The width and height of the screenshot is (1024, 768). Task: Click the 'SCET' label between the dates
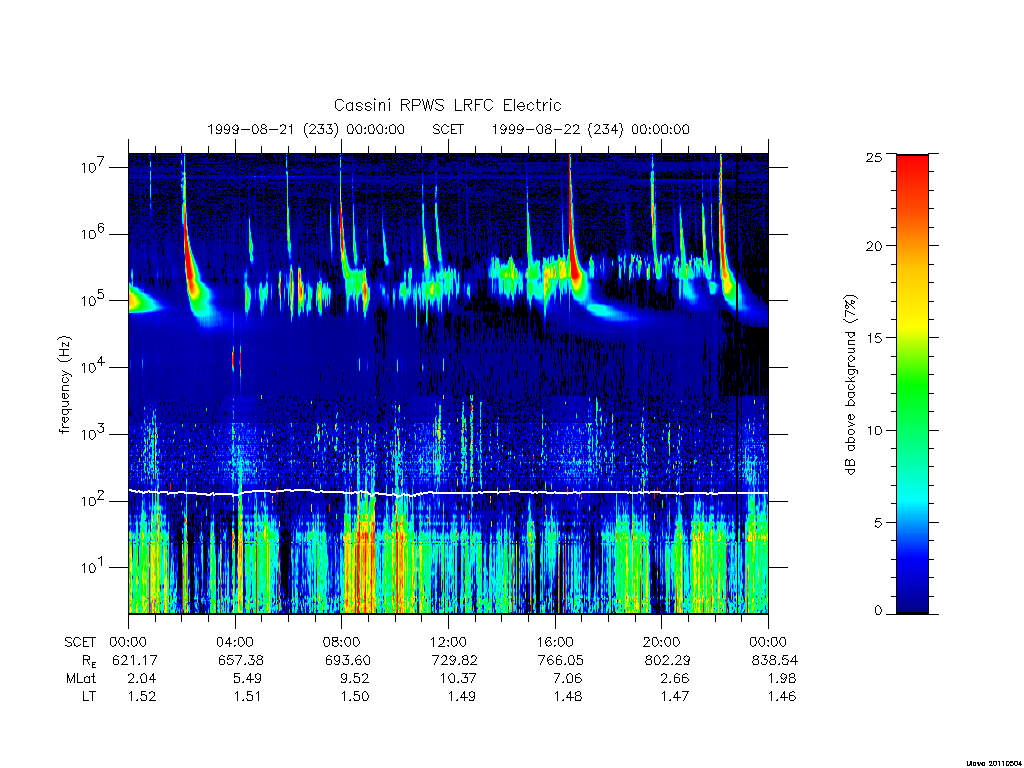[448, 129]
